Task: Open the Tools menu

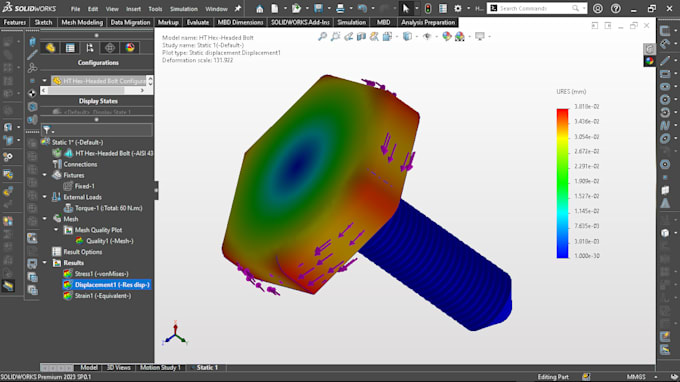Action: 155,9
